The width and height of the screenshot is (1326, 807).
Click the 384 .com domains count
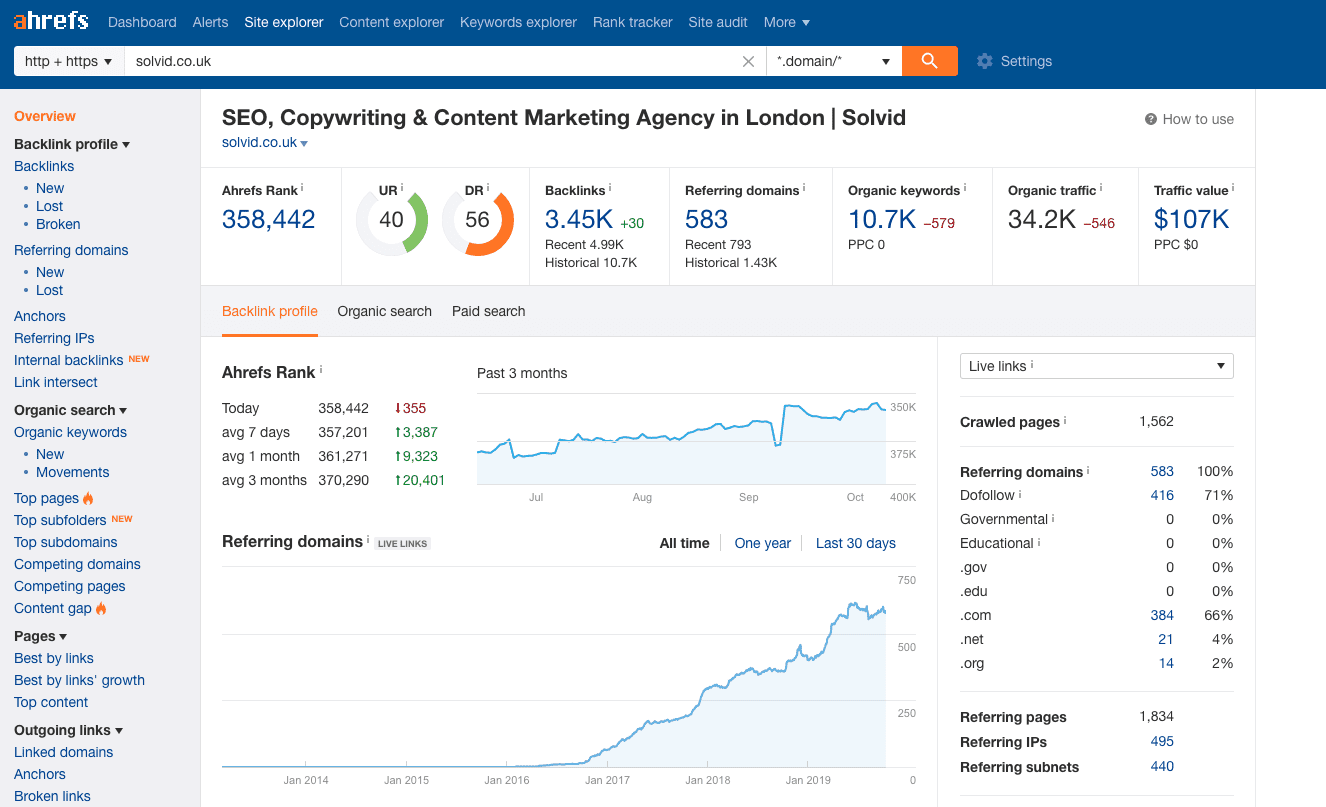tap(1162, 615)
